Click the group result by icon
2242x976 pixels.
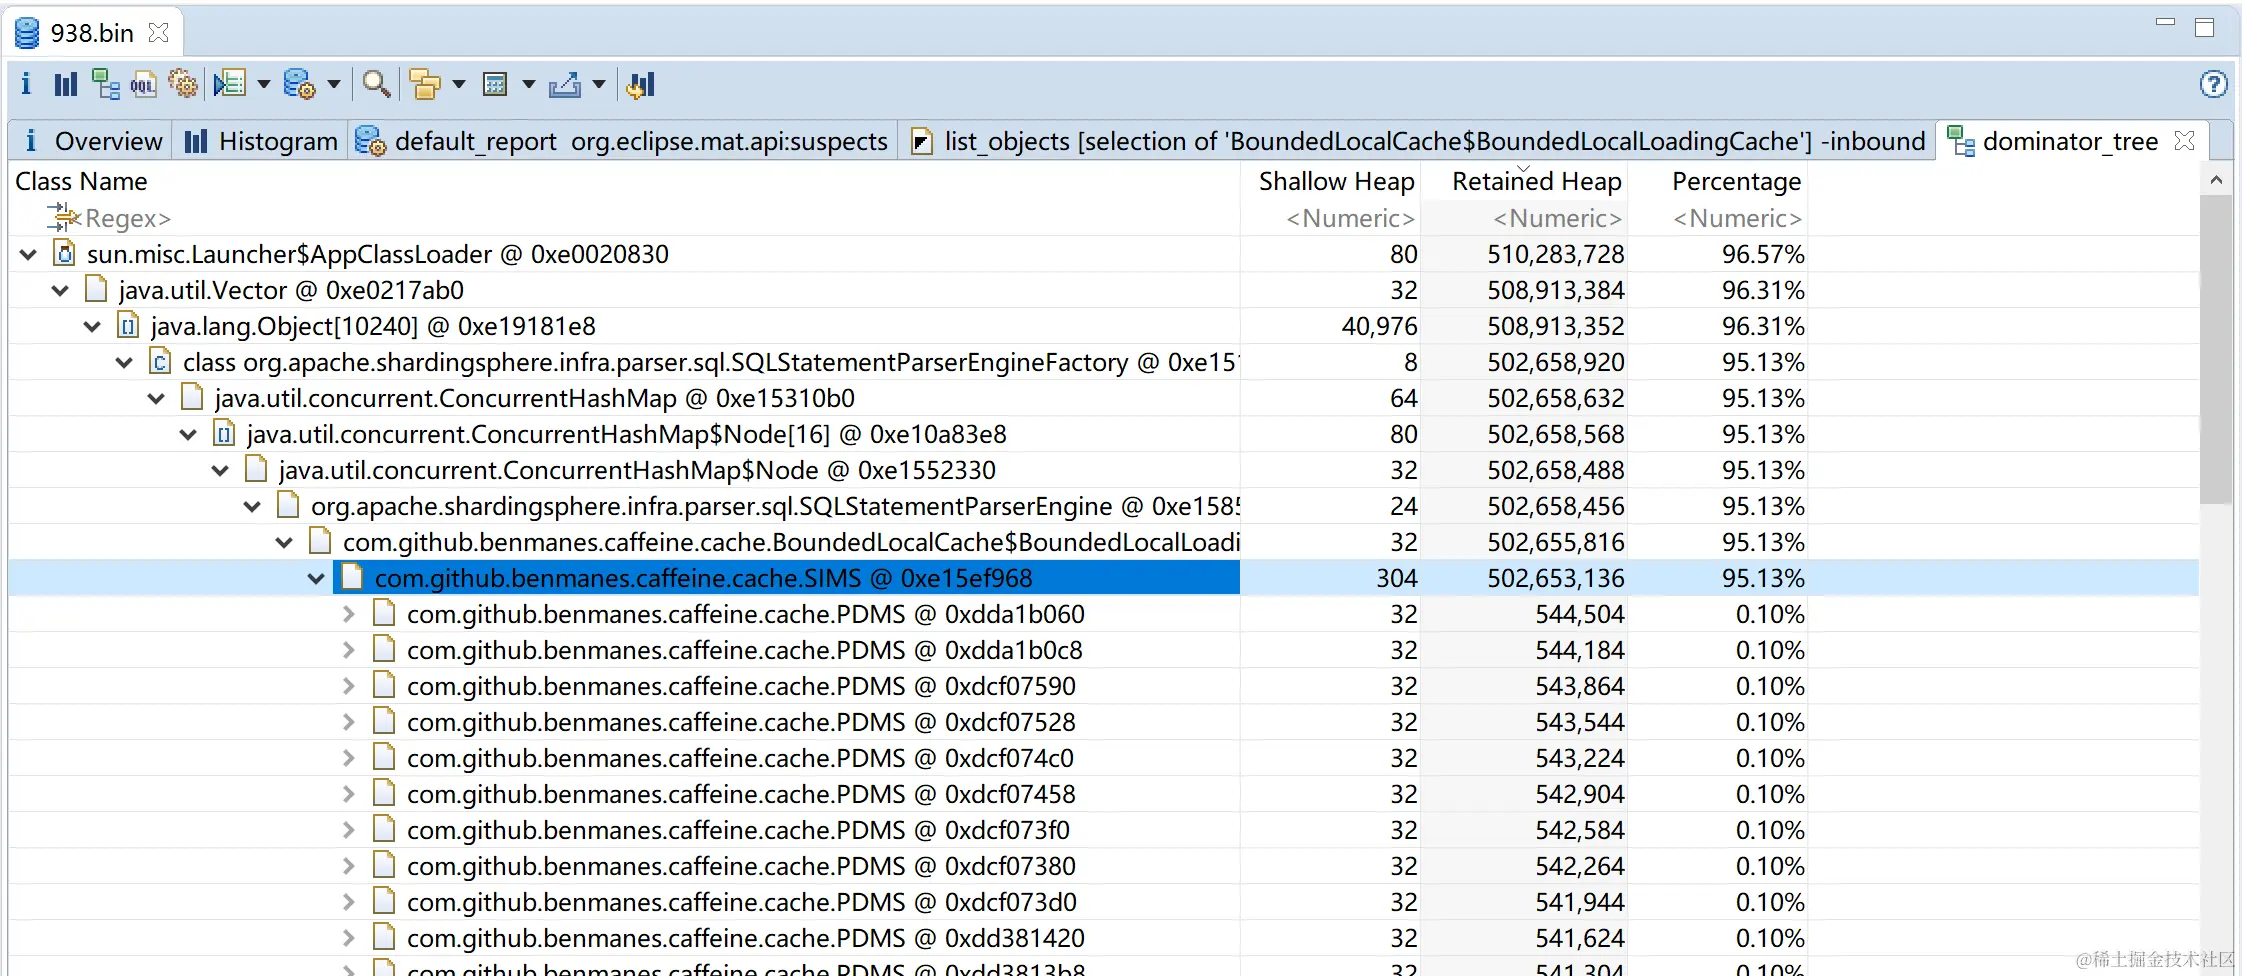click(x=426, y=84)
